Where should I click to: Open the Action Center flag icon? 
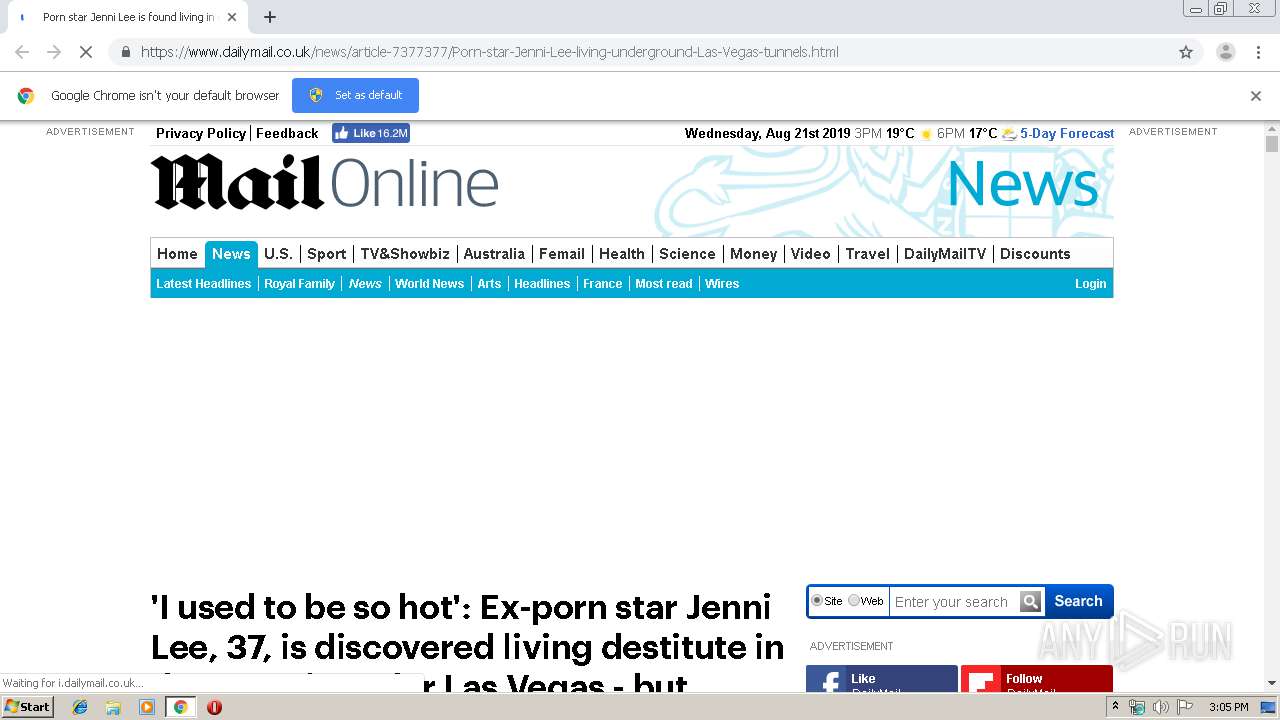[1184, 707]
